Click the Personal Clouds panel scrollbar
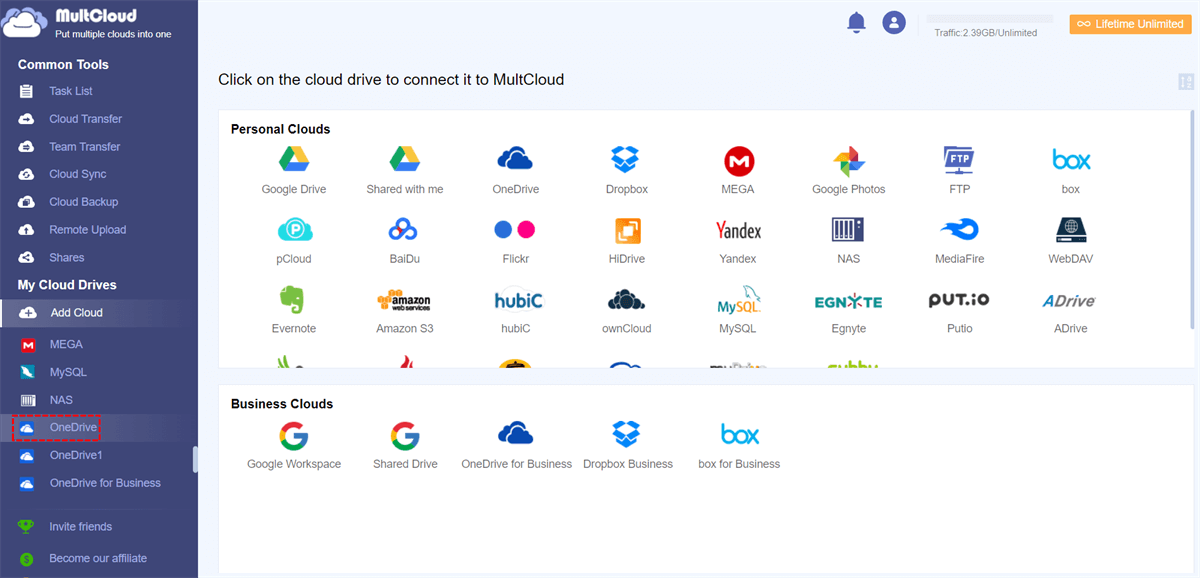The height and width of the screenshot is (578, 1200). click(x=1191, y=219)
